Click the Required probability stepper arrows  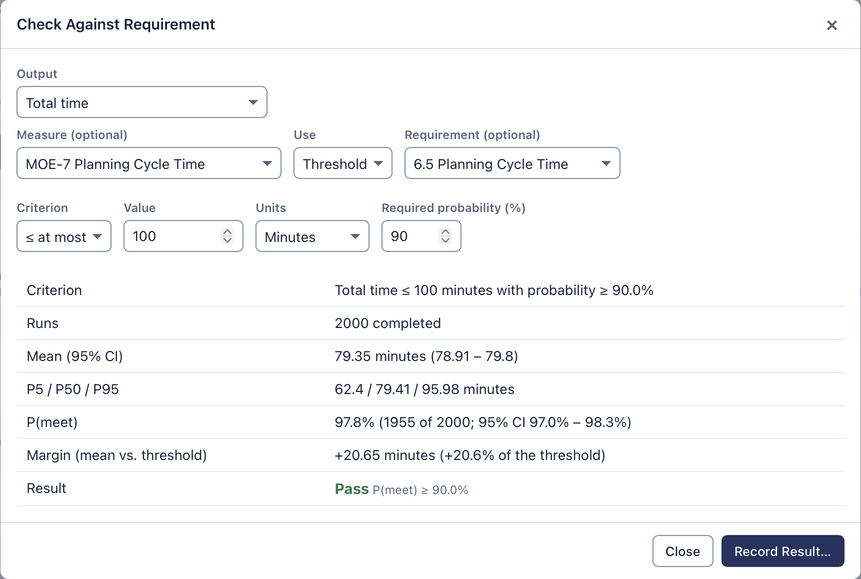click(x=445, y=236)
